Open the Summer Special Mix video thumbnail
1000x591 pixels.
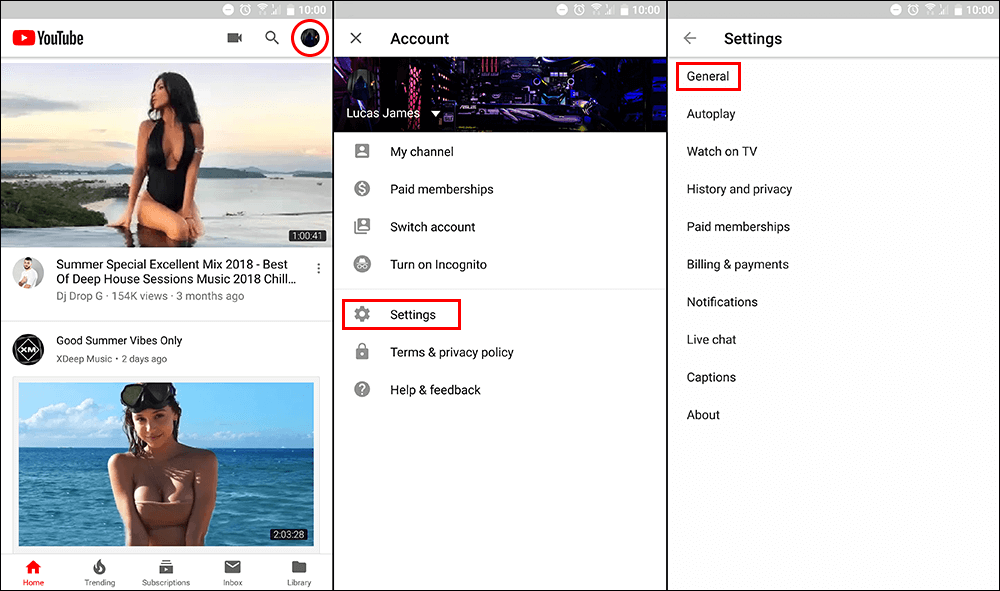[x=166, y=154]
